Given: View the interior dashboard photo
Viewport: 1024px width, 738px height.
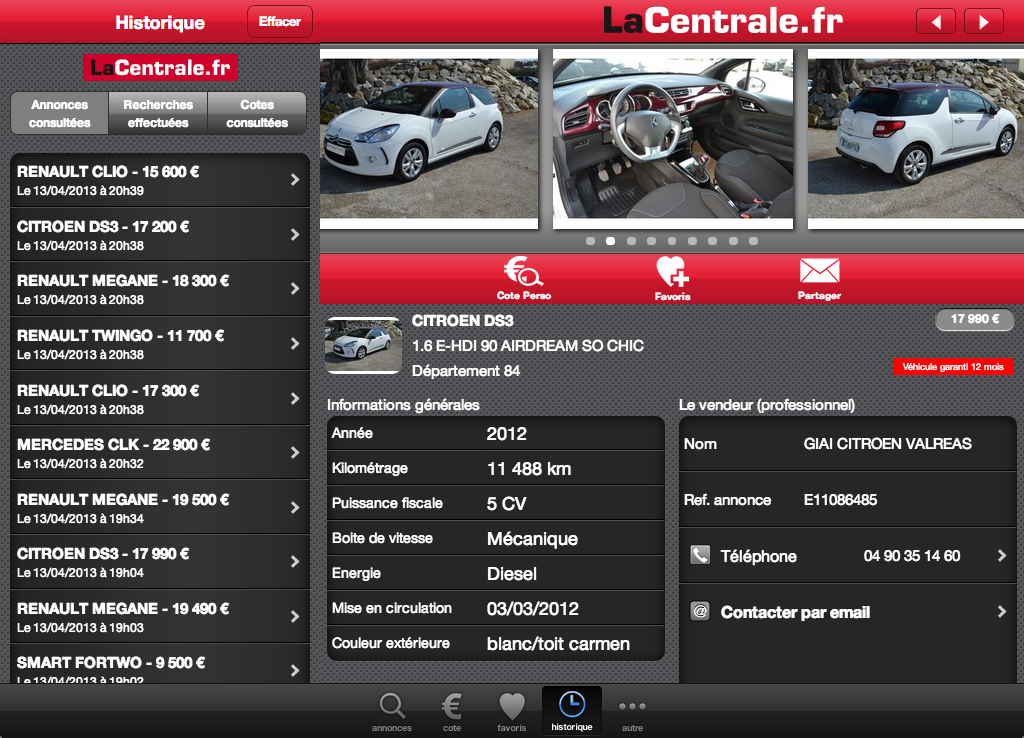Looking at the screenshot, I should click(673, 138).
